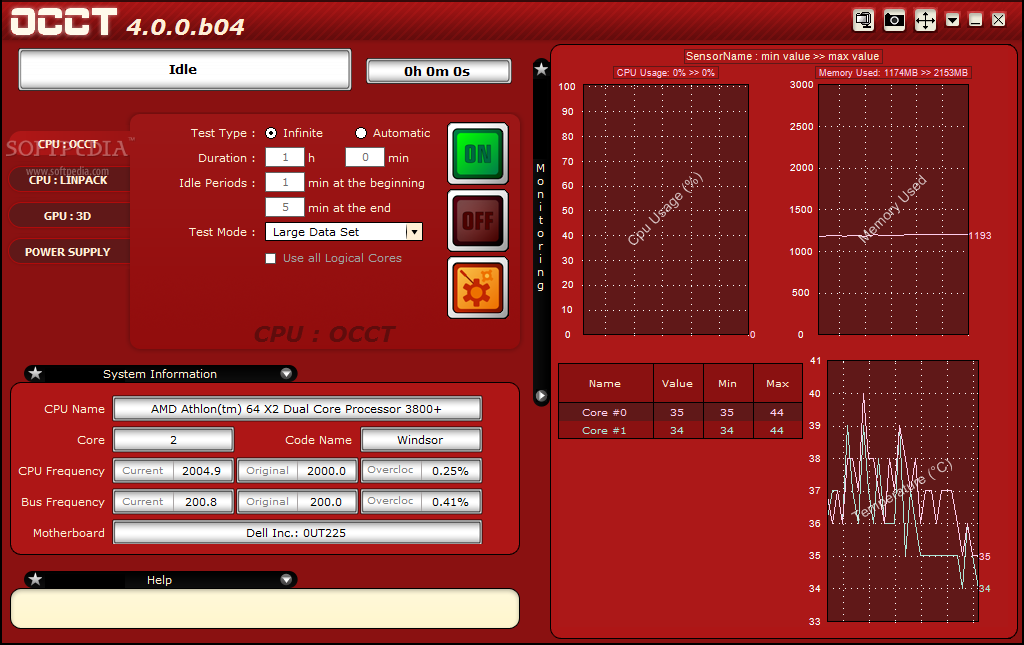Image resolution: width=1024 pixels, height=645 pixels.
Task: Click the Code Name Windsor field
Action: point(421,440)
